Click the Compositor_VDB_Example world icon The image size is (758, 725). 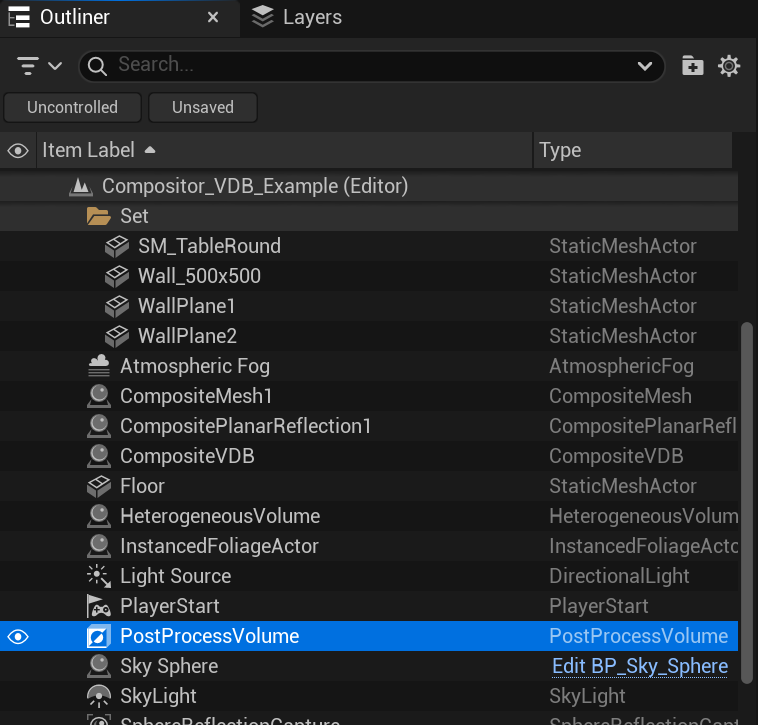(x=81, y=186)
